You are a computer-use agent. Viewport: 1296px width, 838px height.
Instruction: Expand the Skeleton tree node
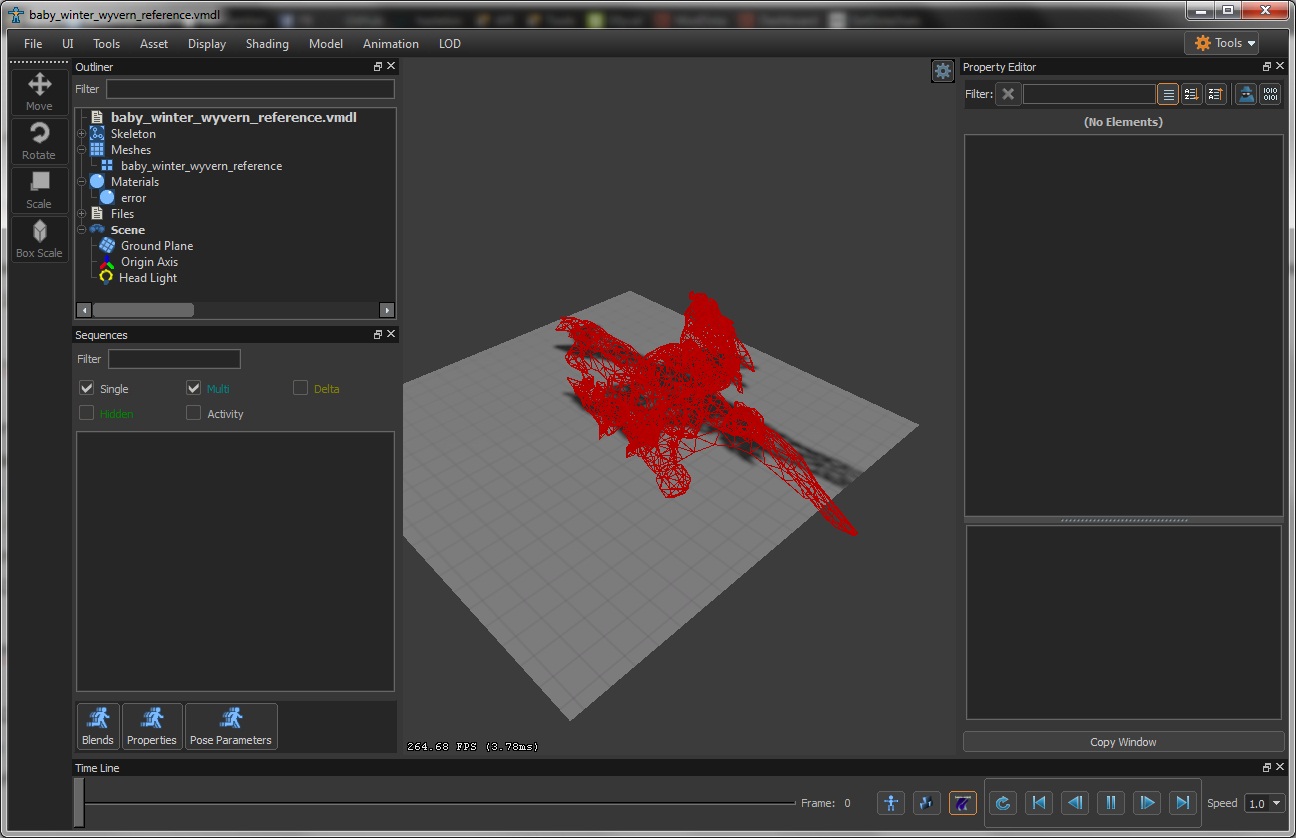pyautogui.click(x=82, y=134)
